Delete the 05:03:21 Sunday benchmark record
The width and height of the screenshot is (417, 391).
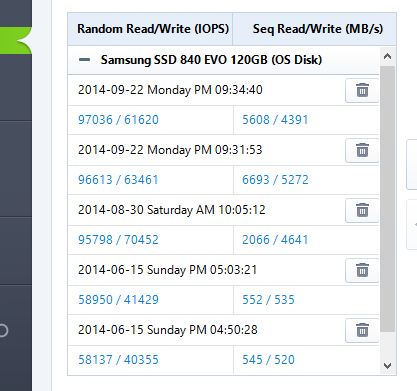tap(362, 270)
